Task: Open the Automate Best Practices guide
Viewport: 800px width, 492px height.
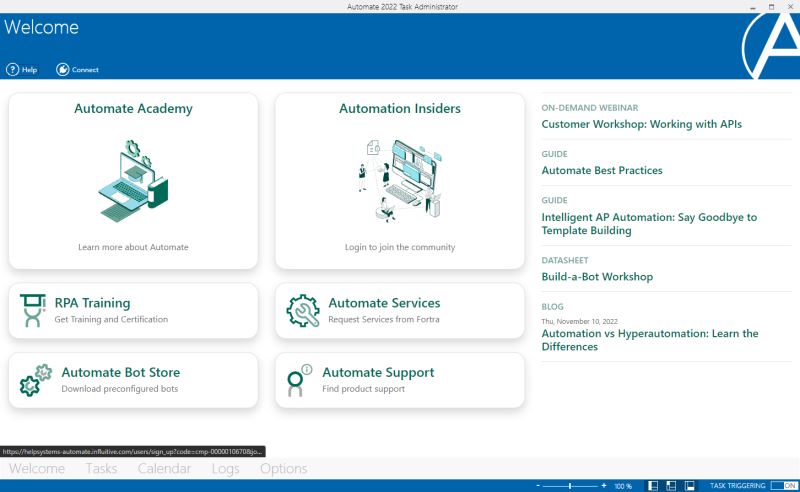Action: tap(602, 170)
